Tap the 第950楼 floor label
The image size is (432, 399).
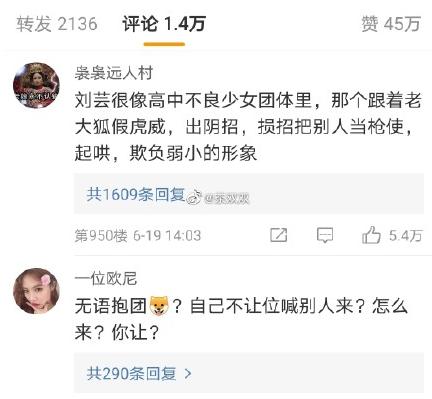pyautogui.click(x=101, y=236)
